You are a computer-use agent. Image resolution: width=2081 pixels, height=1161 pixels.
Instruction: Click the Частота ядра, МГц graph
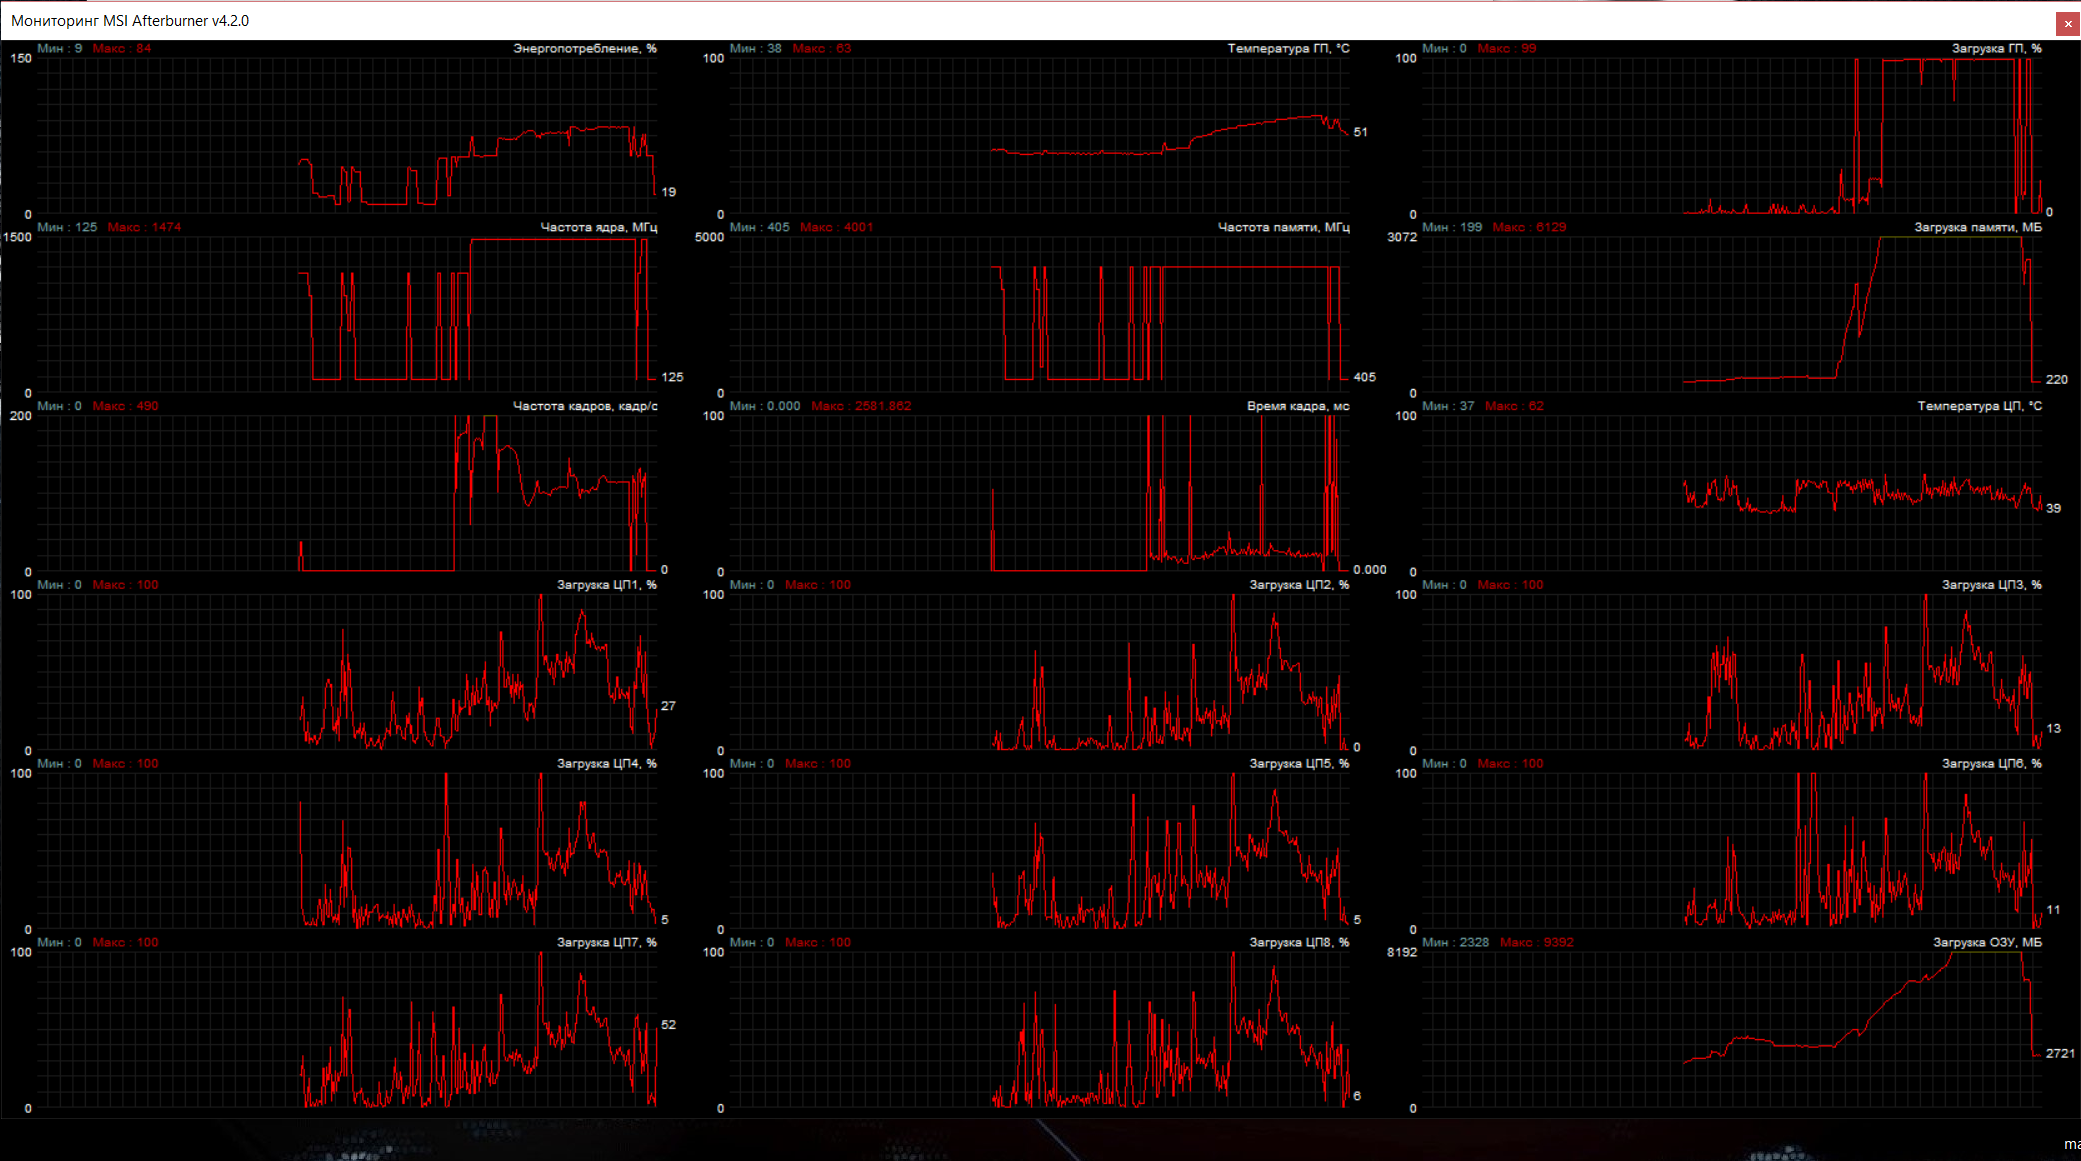[x=347, y=314]
